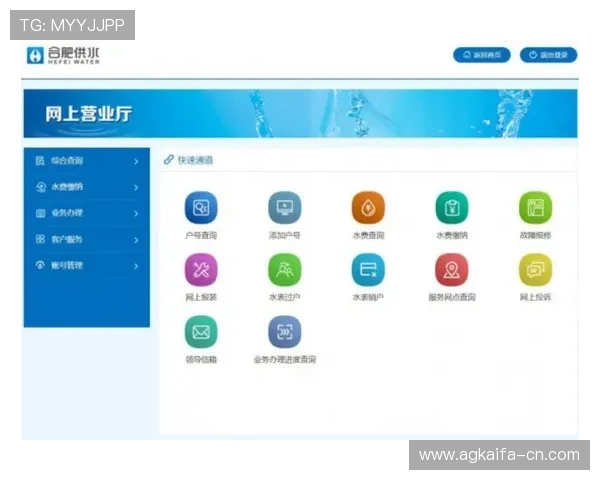Select the 综合查询 sidebar menu label
This screenshot has width=600, height=480.
click(x=67, y=161)
